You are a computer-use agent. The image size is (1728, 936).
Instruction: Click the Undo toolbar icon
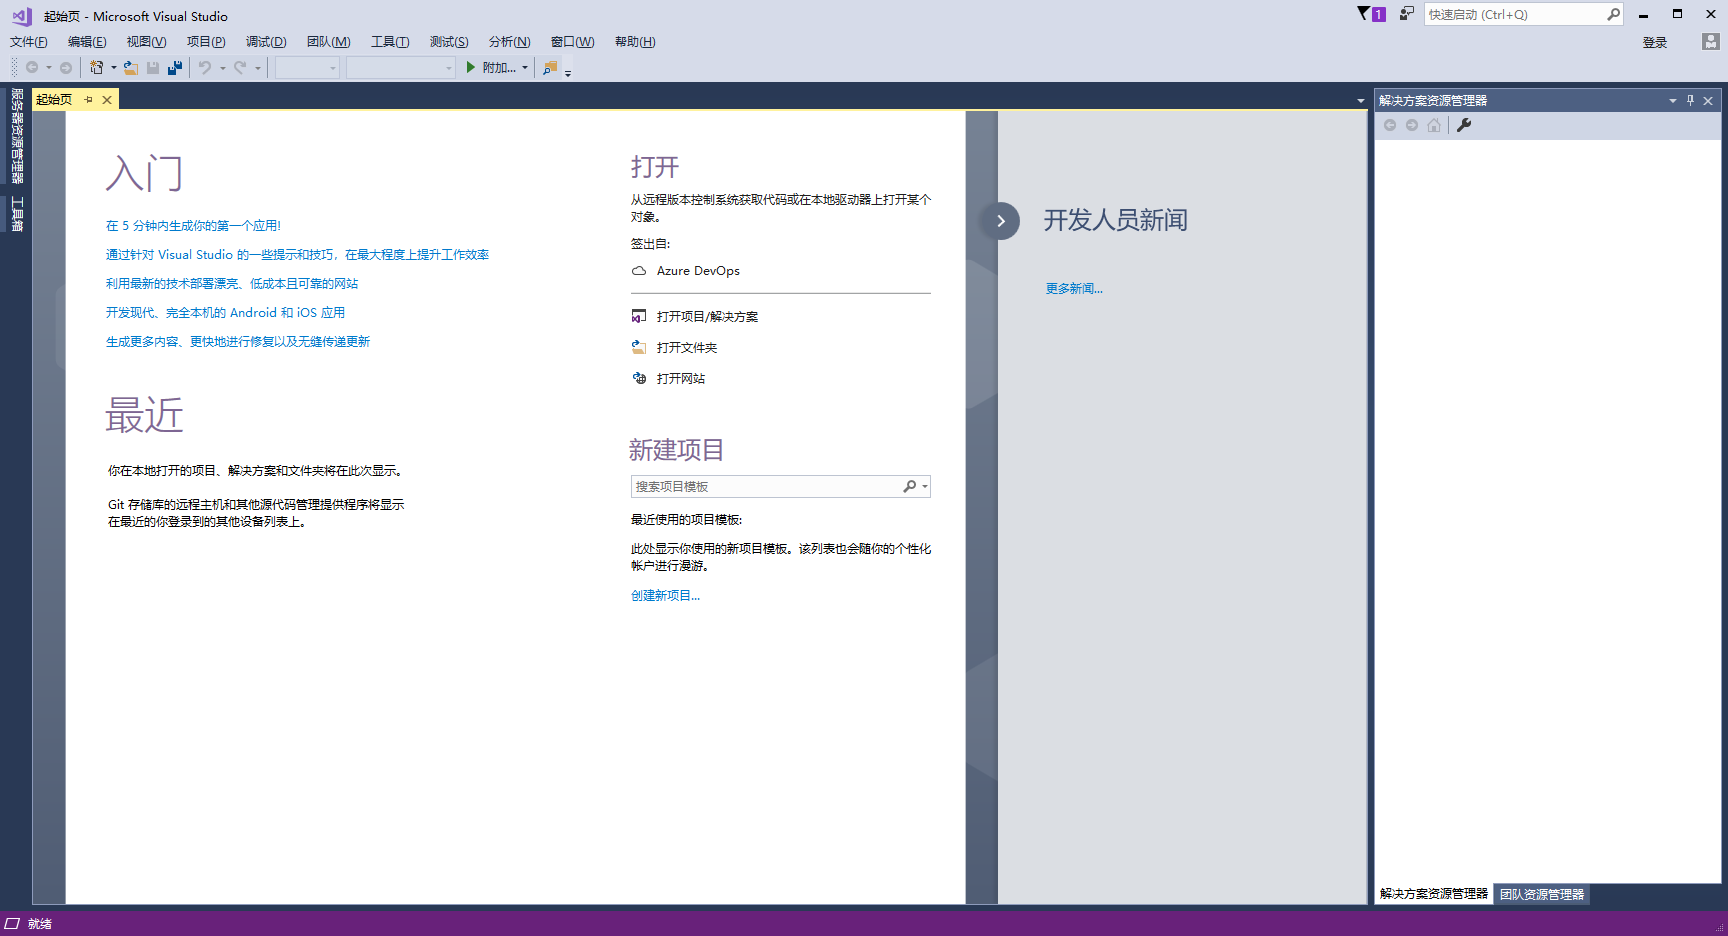[x=205, y=67]
